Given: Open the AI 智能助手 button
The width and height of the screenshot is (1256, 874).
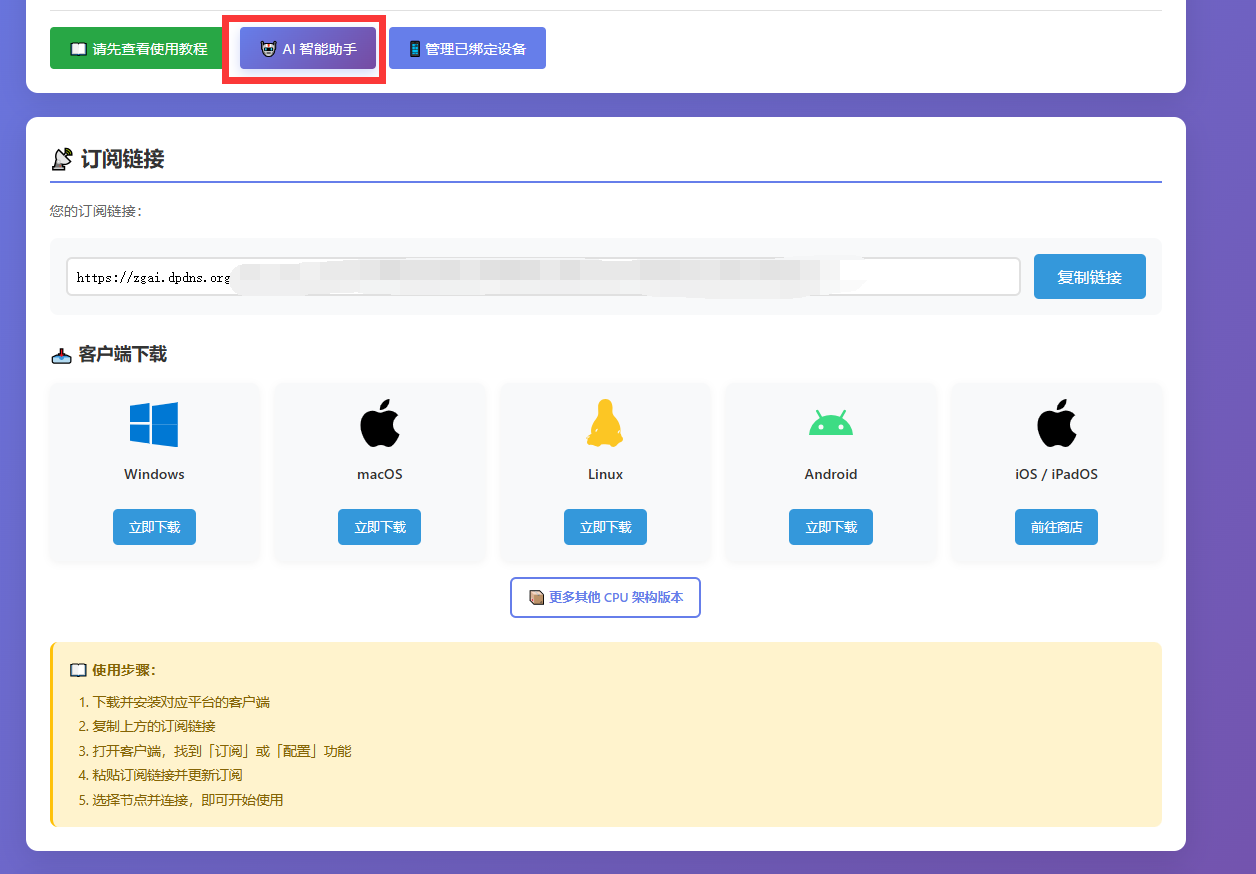Looking at the screenshot, I should tap(308, 48).
